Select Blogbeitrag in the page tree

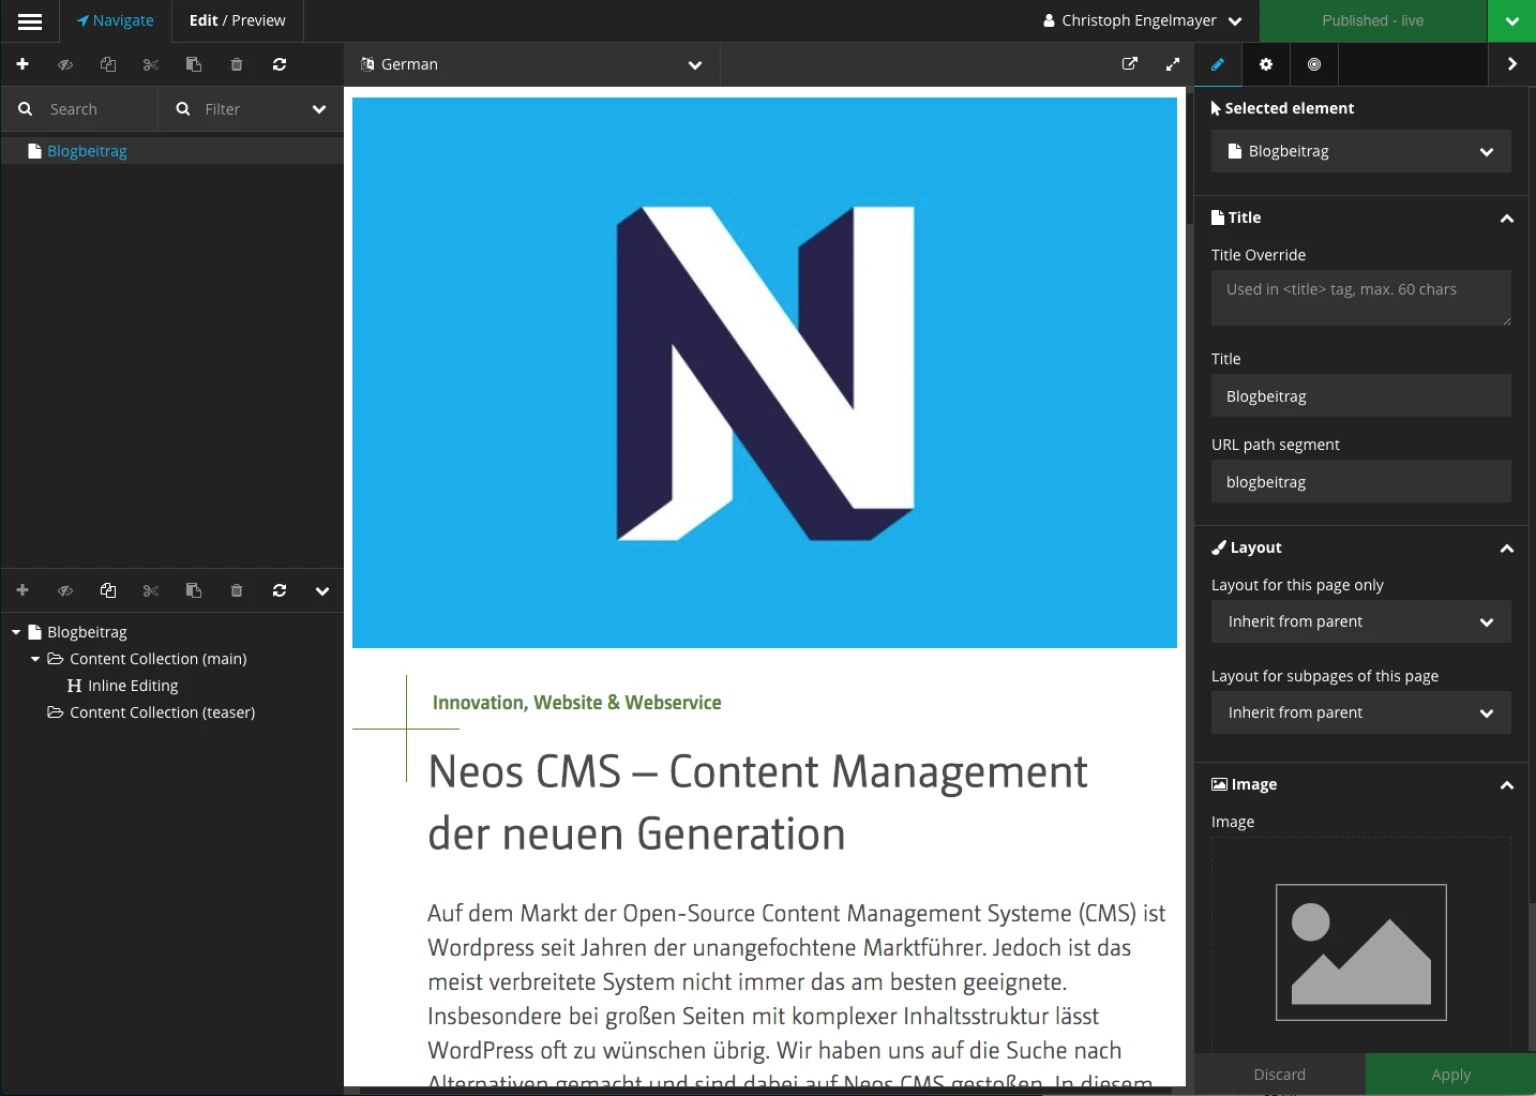pos(87,151)
